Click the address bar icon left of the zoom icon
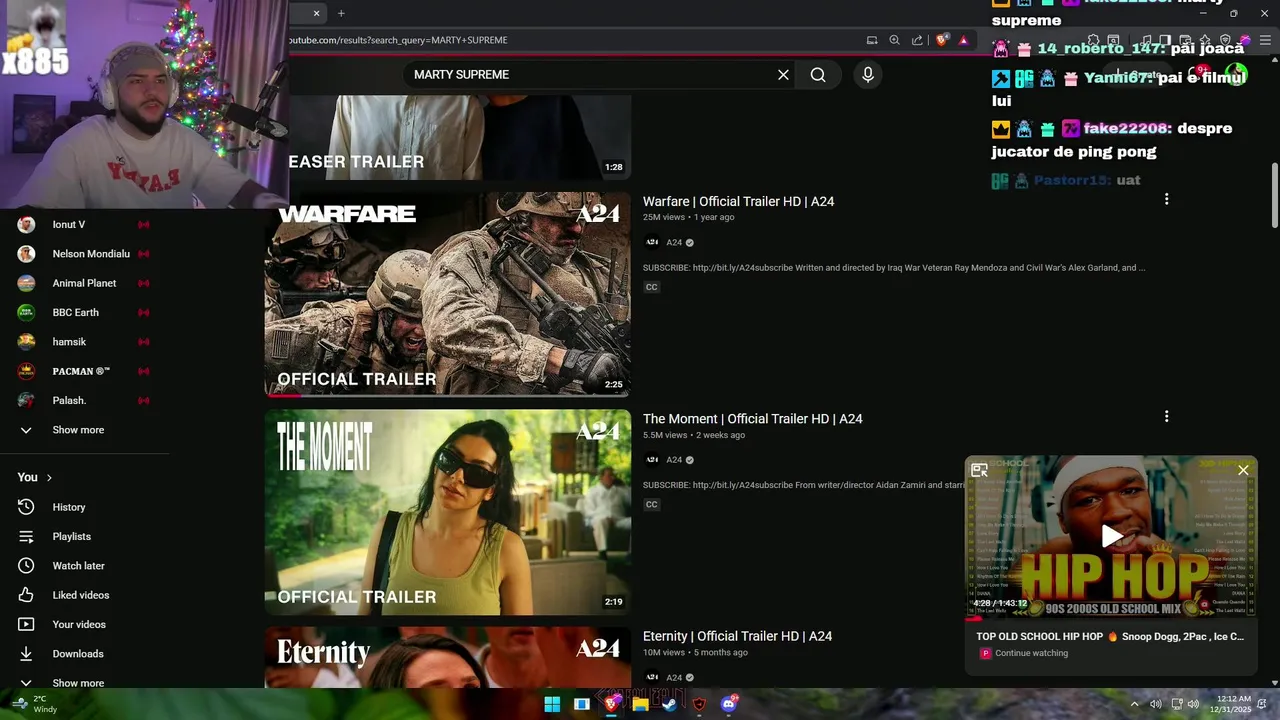The image size is (1280, 720). (x=872, y=40)
